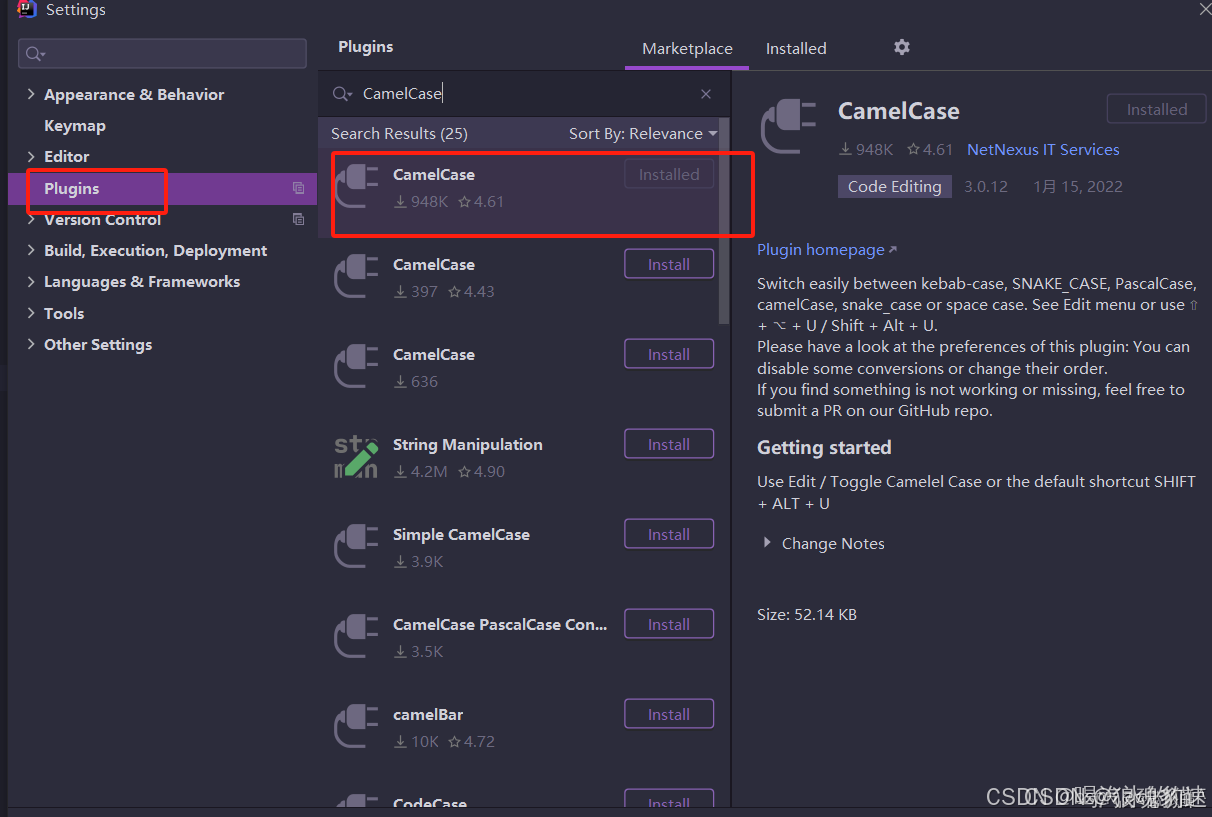1212x817 pixels.
Task: Click the Getting started heading
Action: tap(824, 447)
